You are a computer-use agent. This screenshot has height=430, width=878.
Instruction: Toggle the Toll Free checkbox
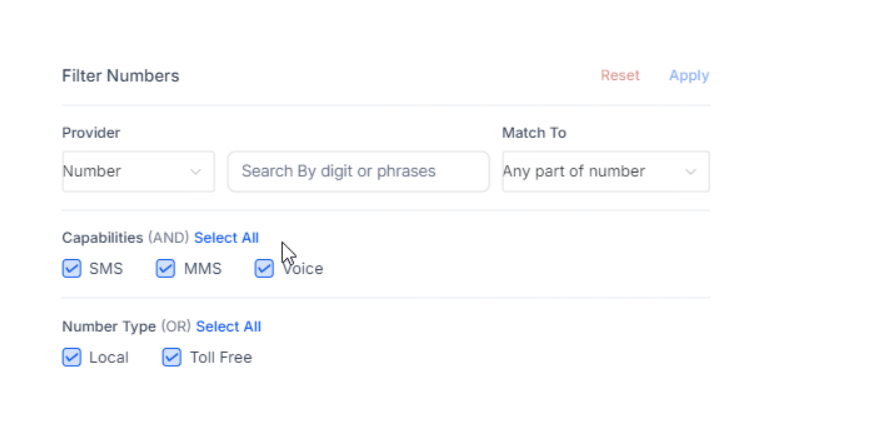click(172, 357)
